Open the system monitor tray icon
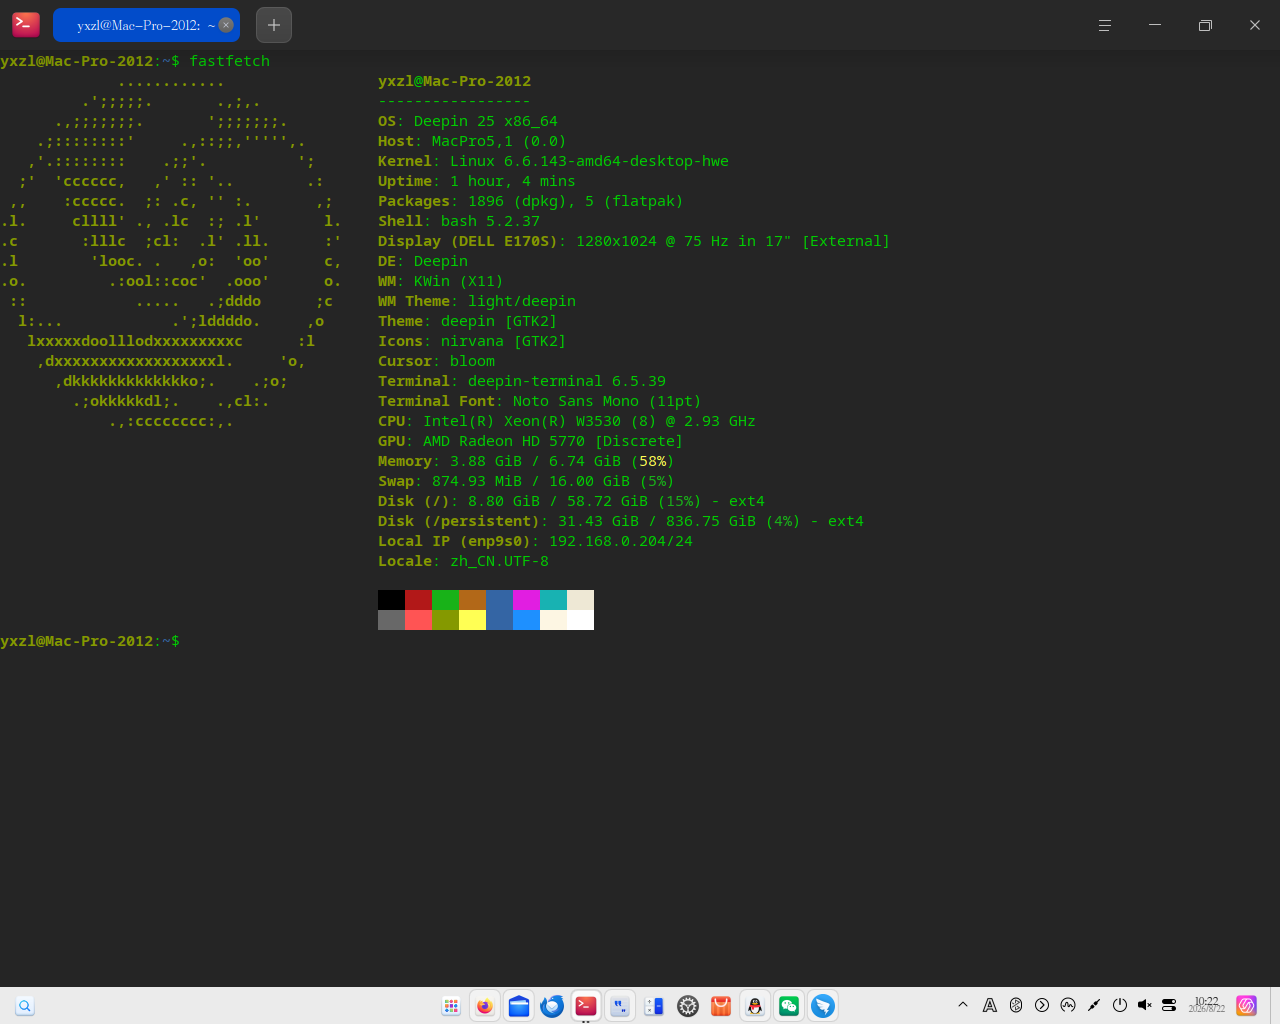This screenshot has width=1280, height=1024. (x=1068, y=1005)
